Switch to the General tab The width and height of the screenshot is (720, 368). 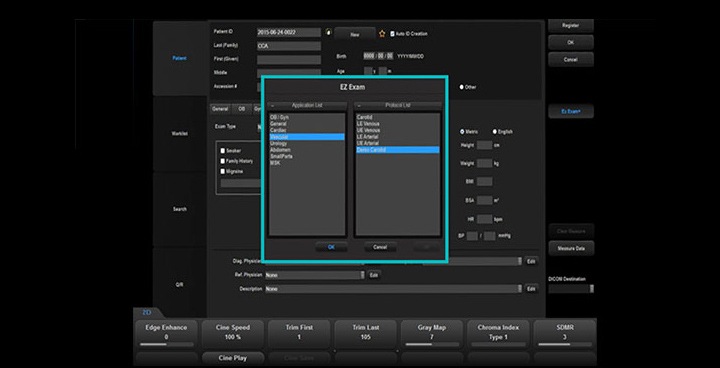click(220, 109)
